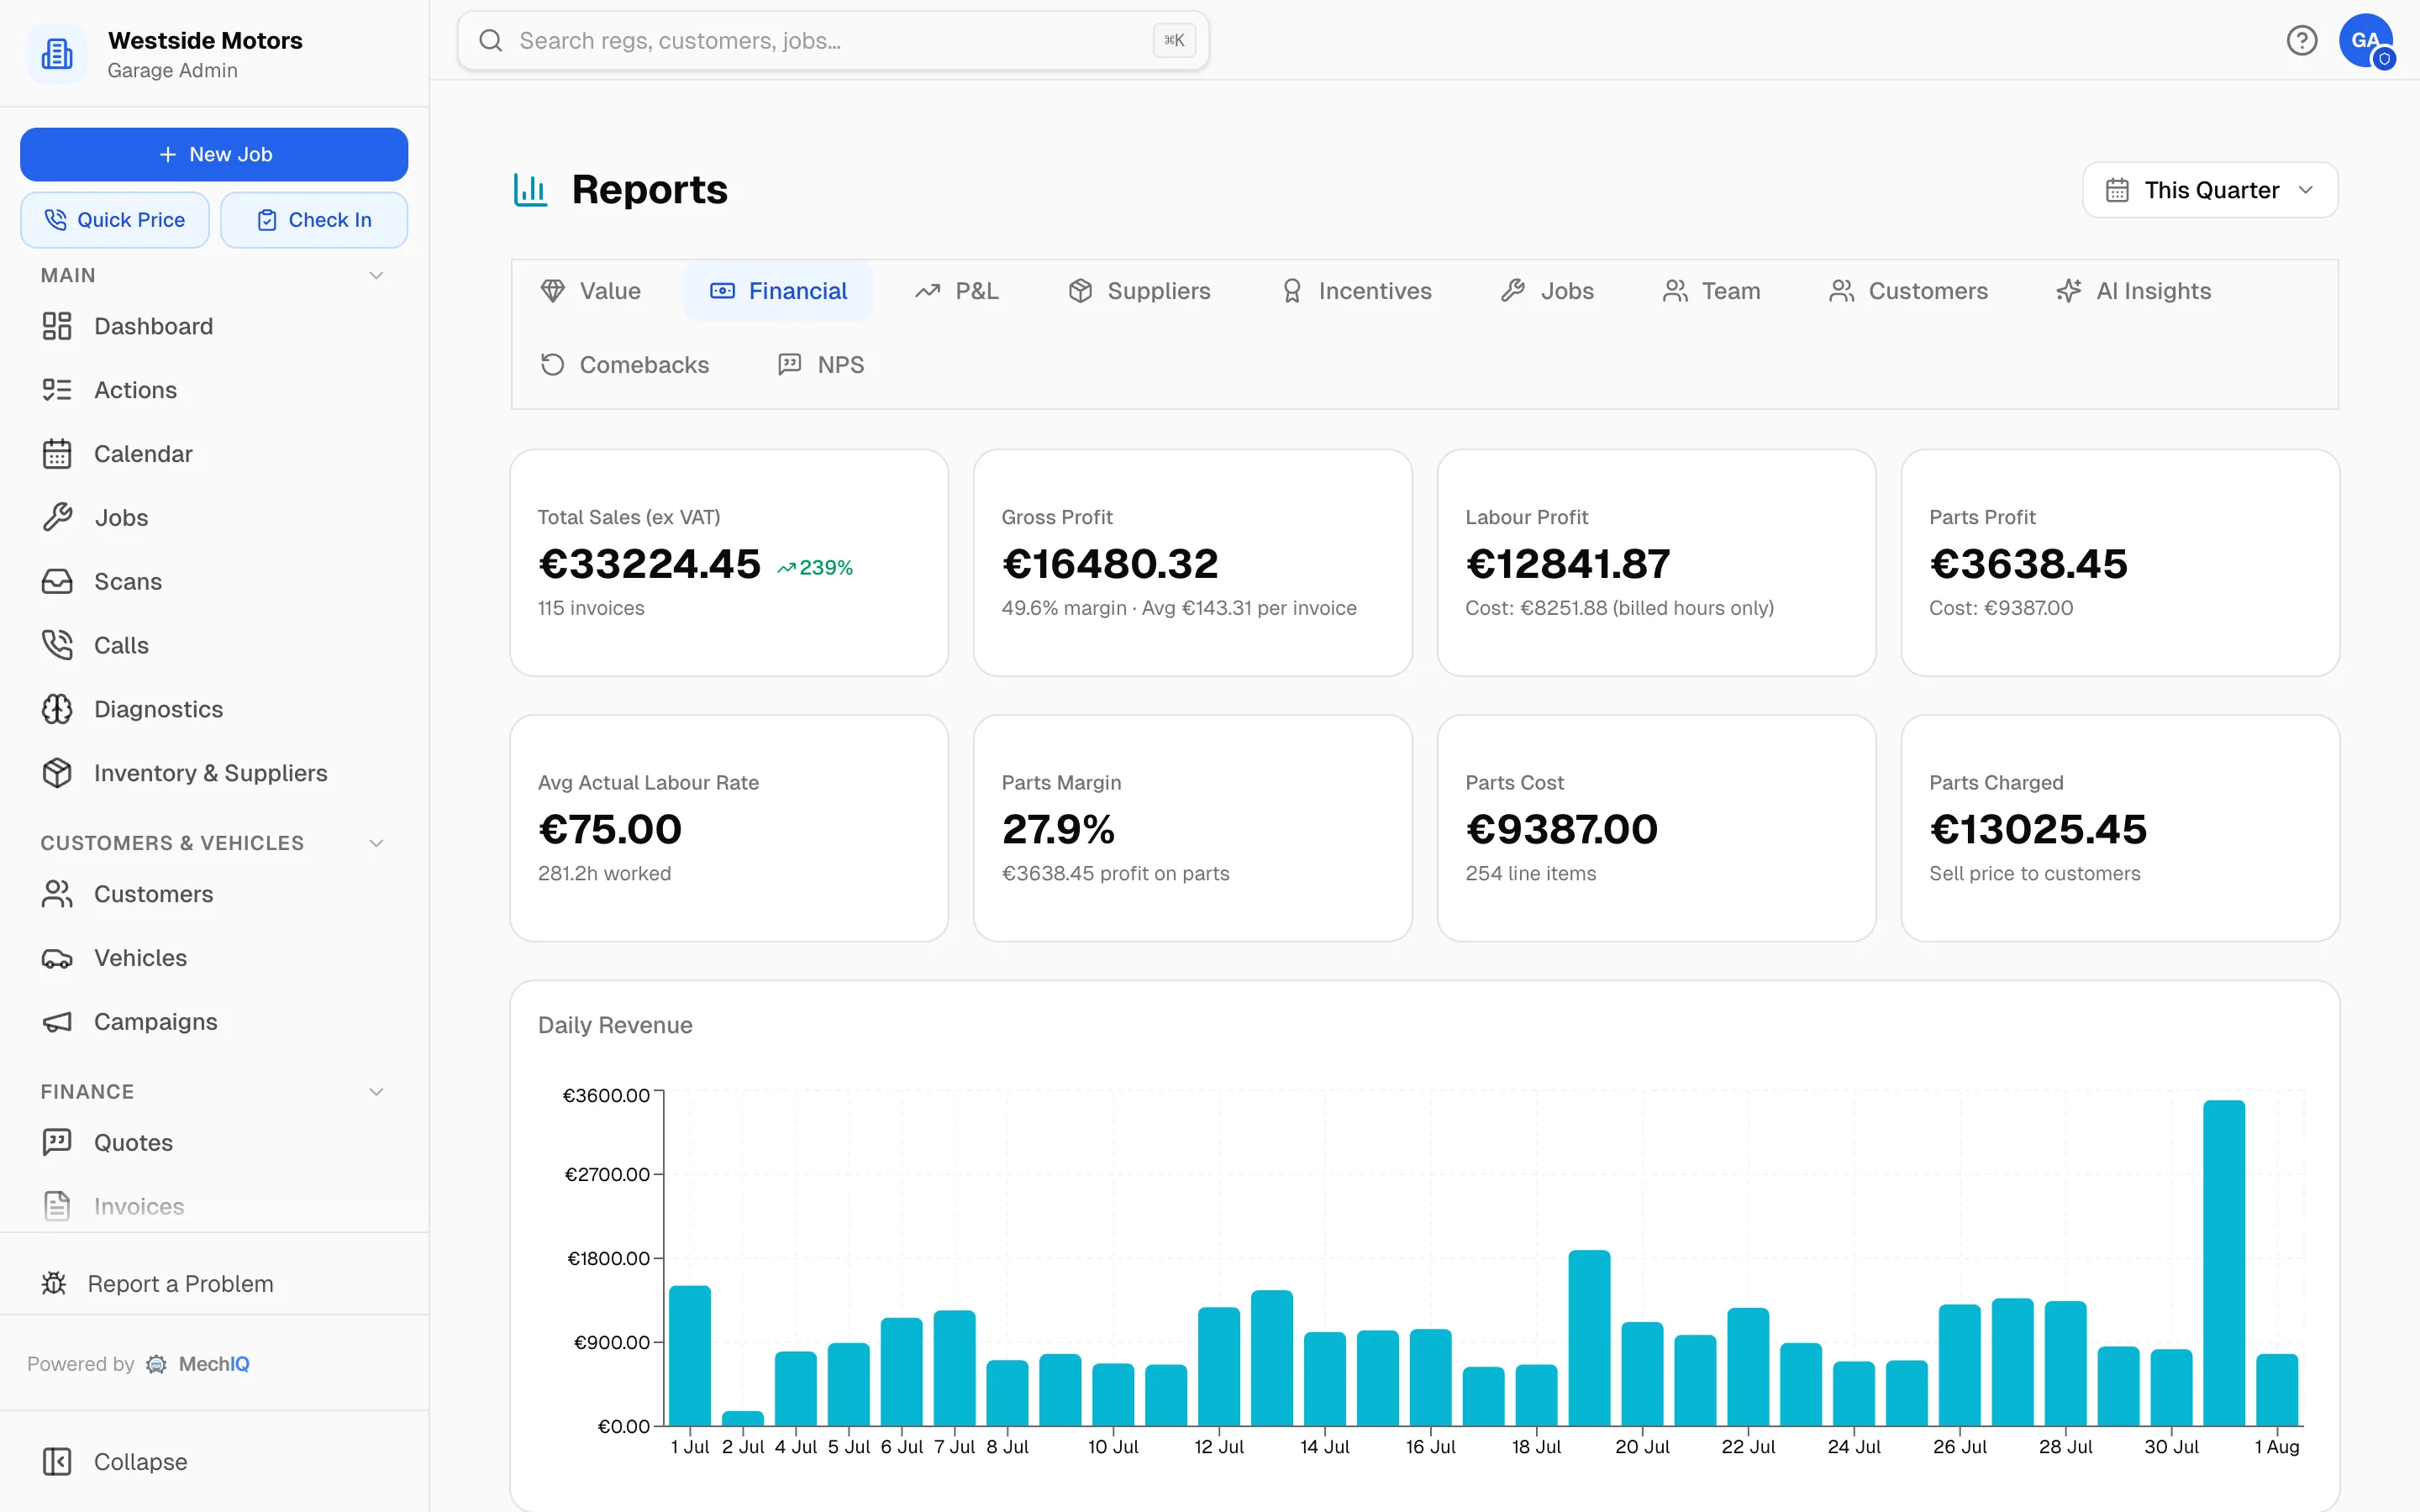Click the 115 invoices text
The width and height of the screenshot is (2420, 1512).
point(591,608)
